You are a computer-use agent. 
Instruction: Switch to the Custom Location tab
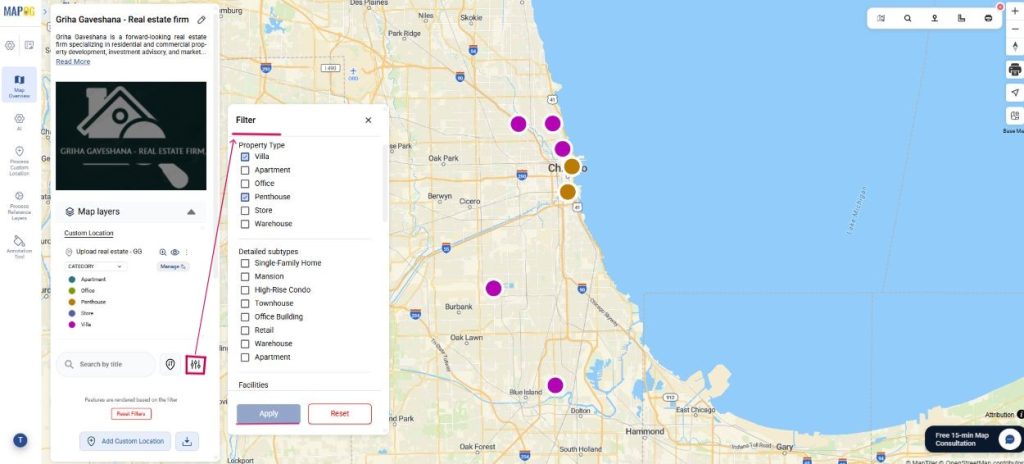[x=89, y=233]
